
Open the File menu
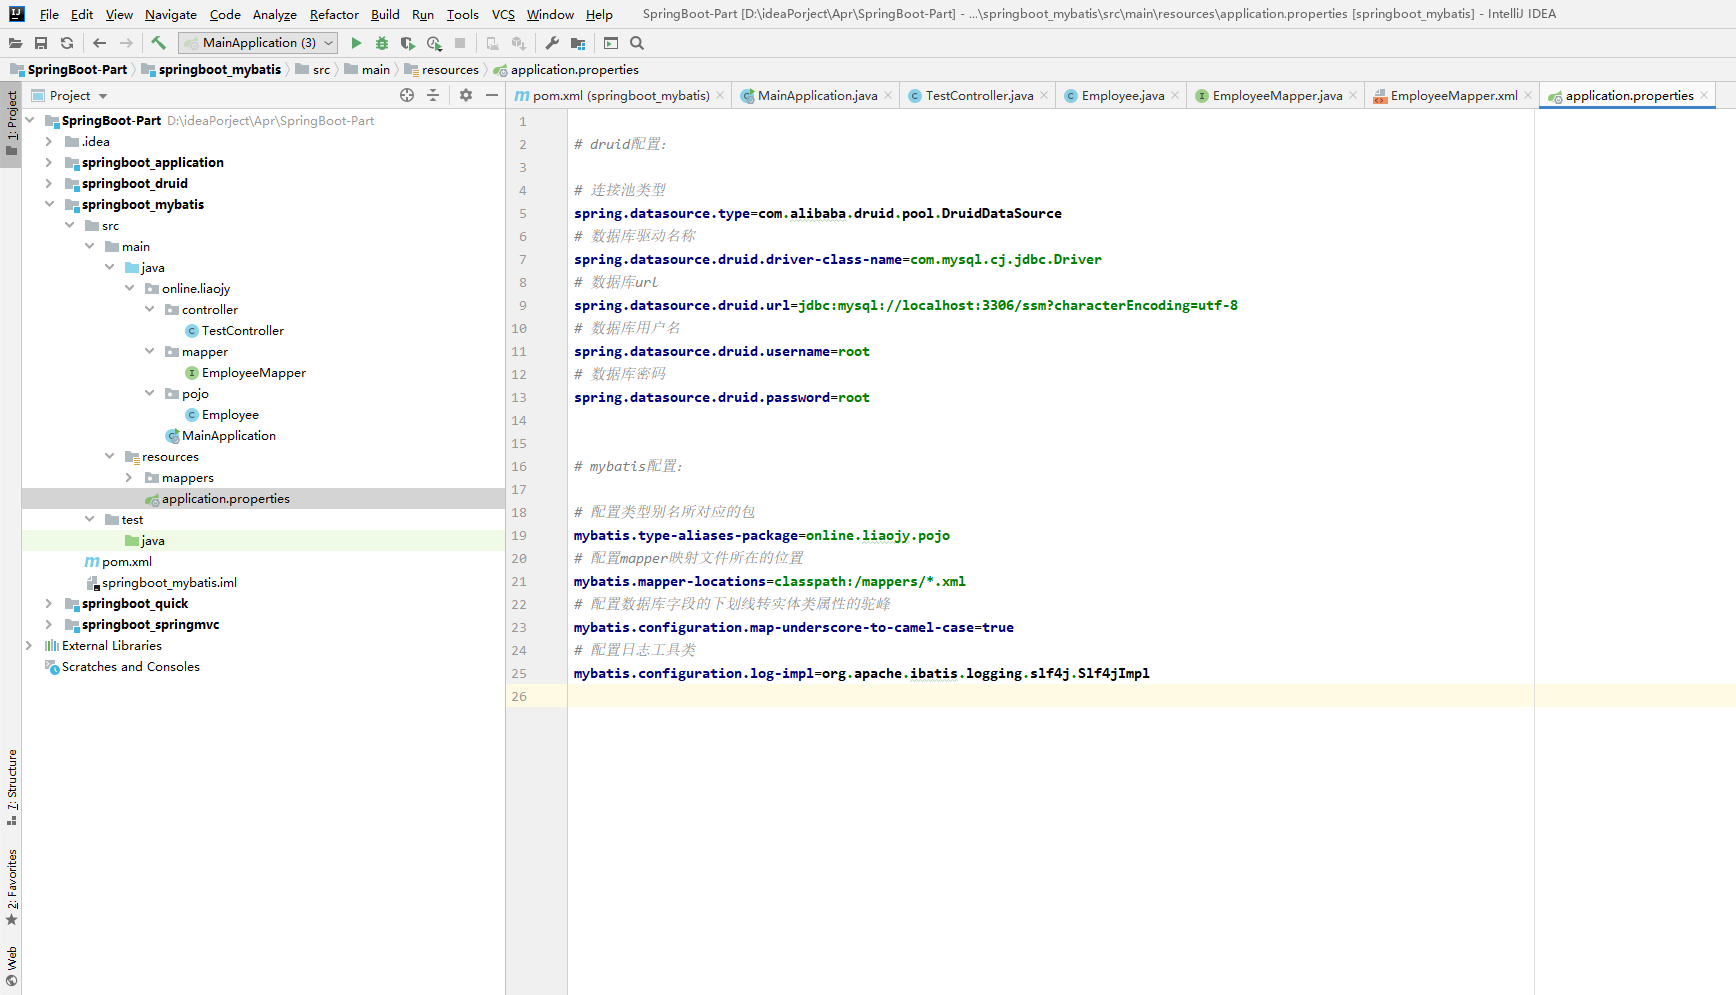click(x=49, y=14)
